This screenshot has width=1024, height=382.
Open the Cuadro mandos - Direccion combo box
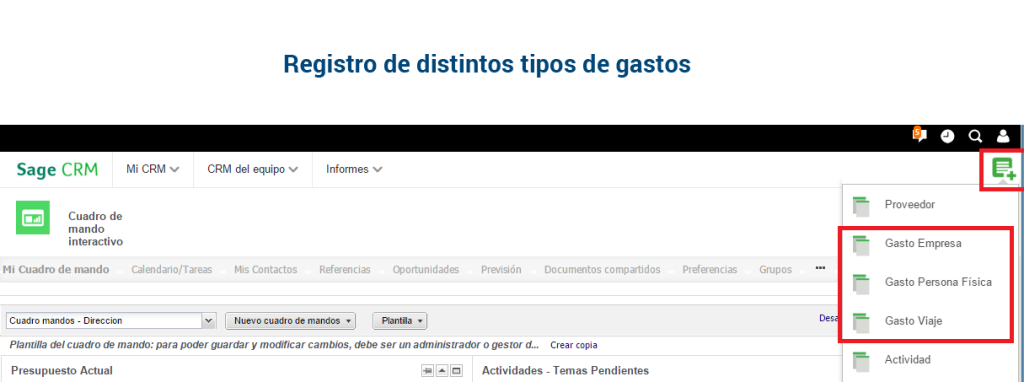pos(111,321)
